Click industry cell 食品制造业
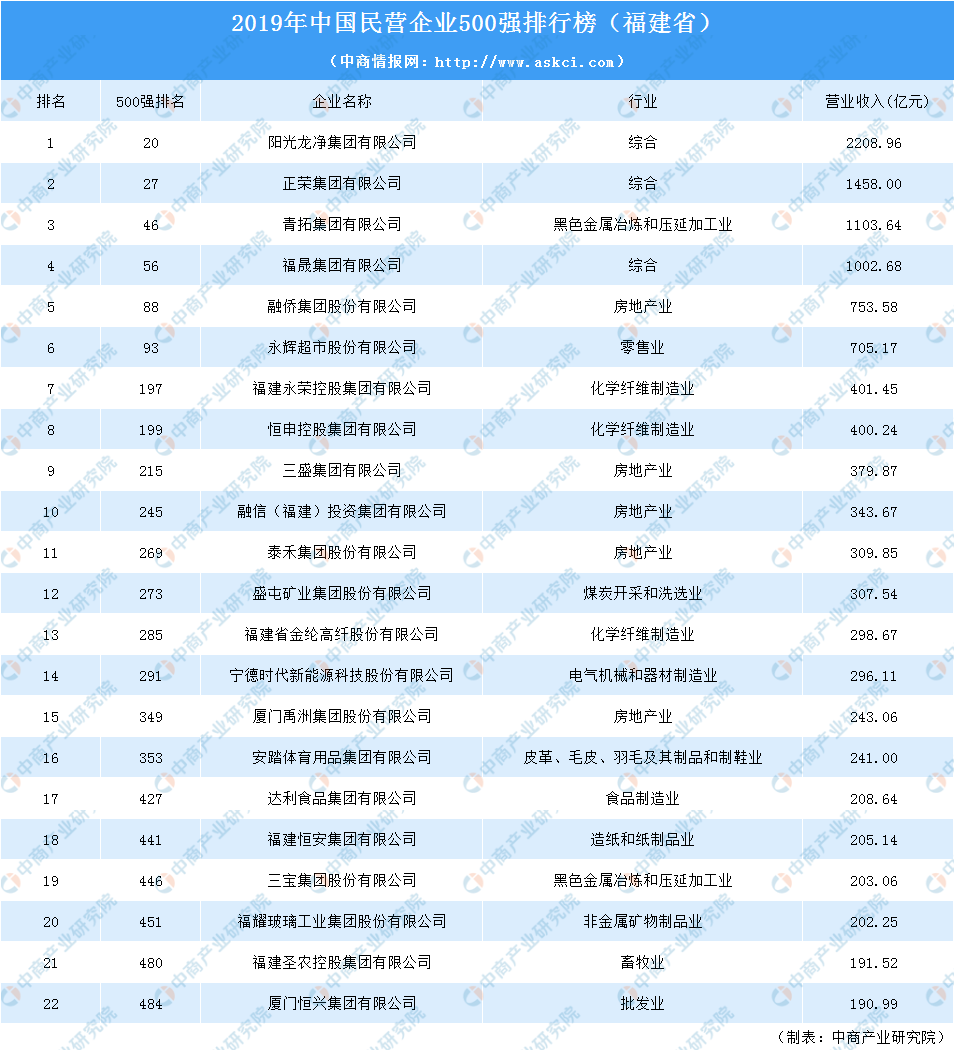 [643, 799]
